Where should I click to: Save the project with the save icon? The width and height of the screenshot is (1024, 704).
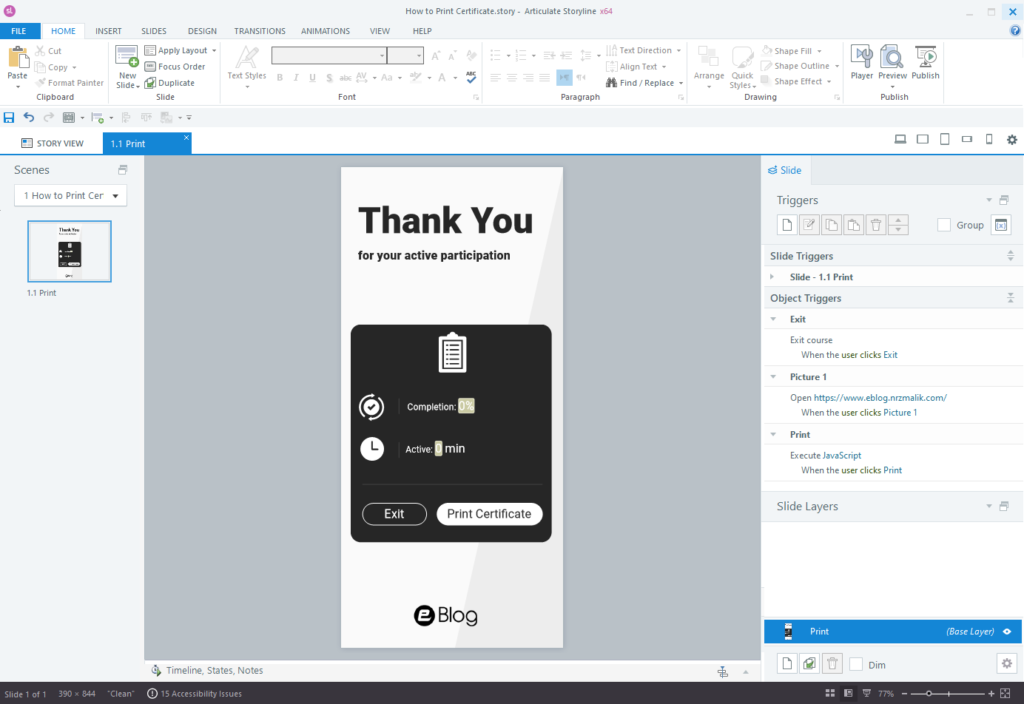(x=8, y=118)
